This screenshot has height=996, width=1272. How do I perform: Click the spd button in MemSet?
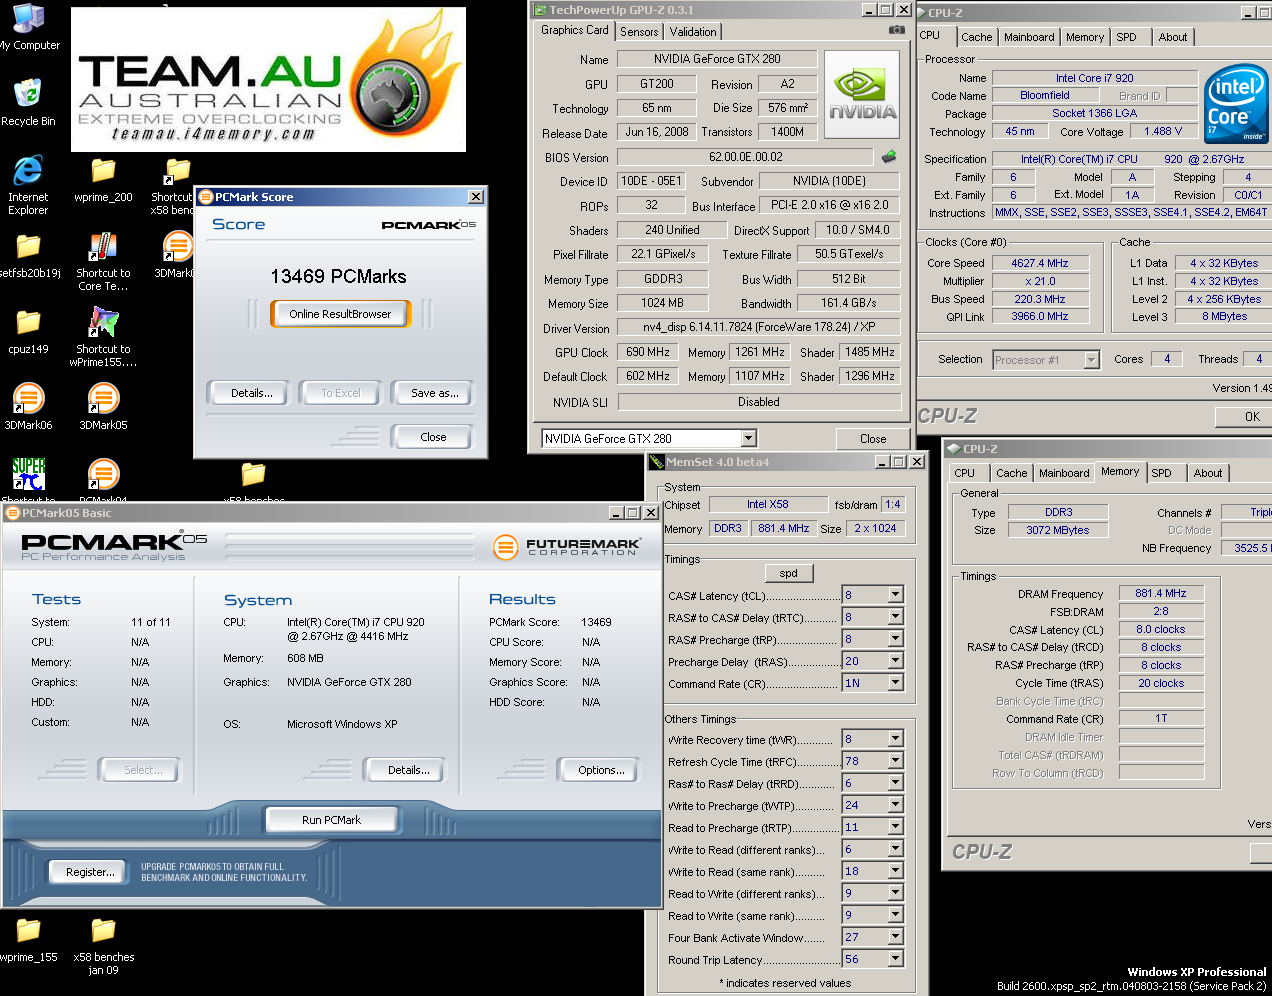pyautogui.click(x=789, y=573)
